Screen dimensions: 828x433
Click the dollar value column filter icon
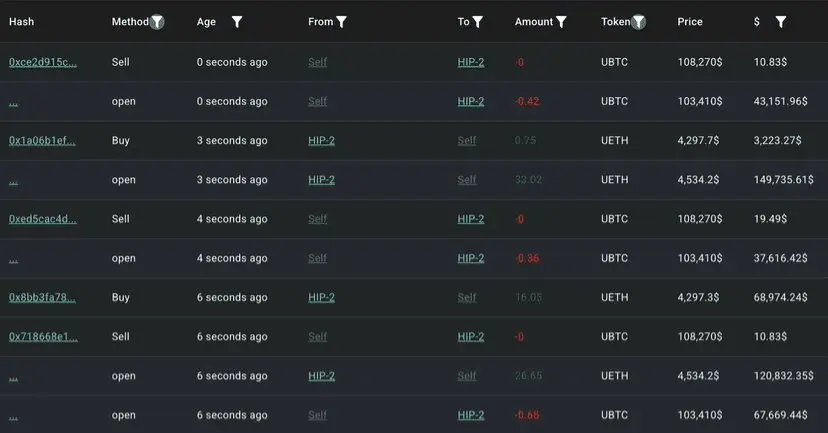point(781,22)
